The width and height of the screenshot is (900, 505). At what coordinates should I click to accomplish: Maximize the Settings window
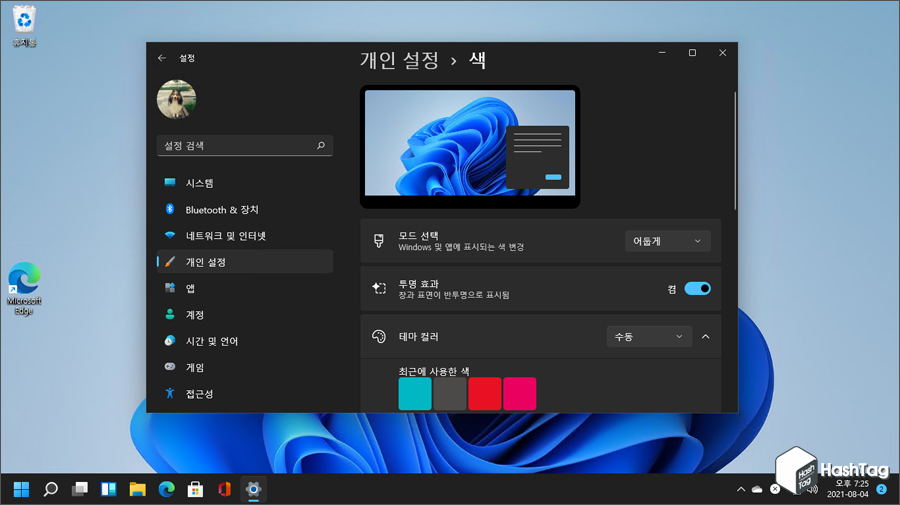pos(692,53)
